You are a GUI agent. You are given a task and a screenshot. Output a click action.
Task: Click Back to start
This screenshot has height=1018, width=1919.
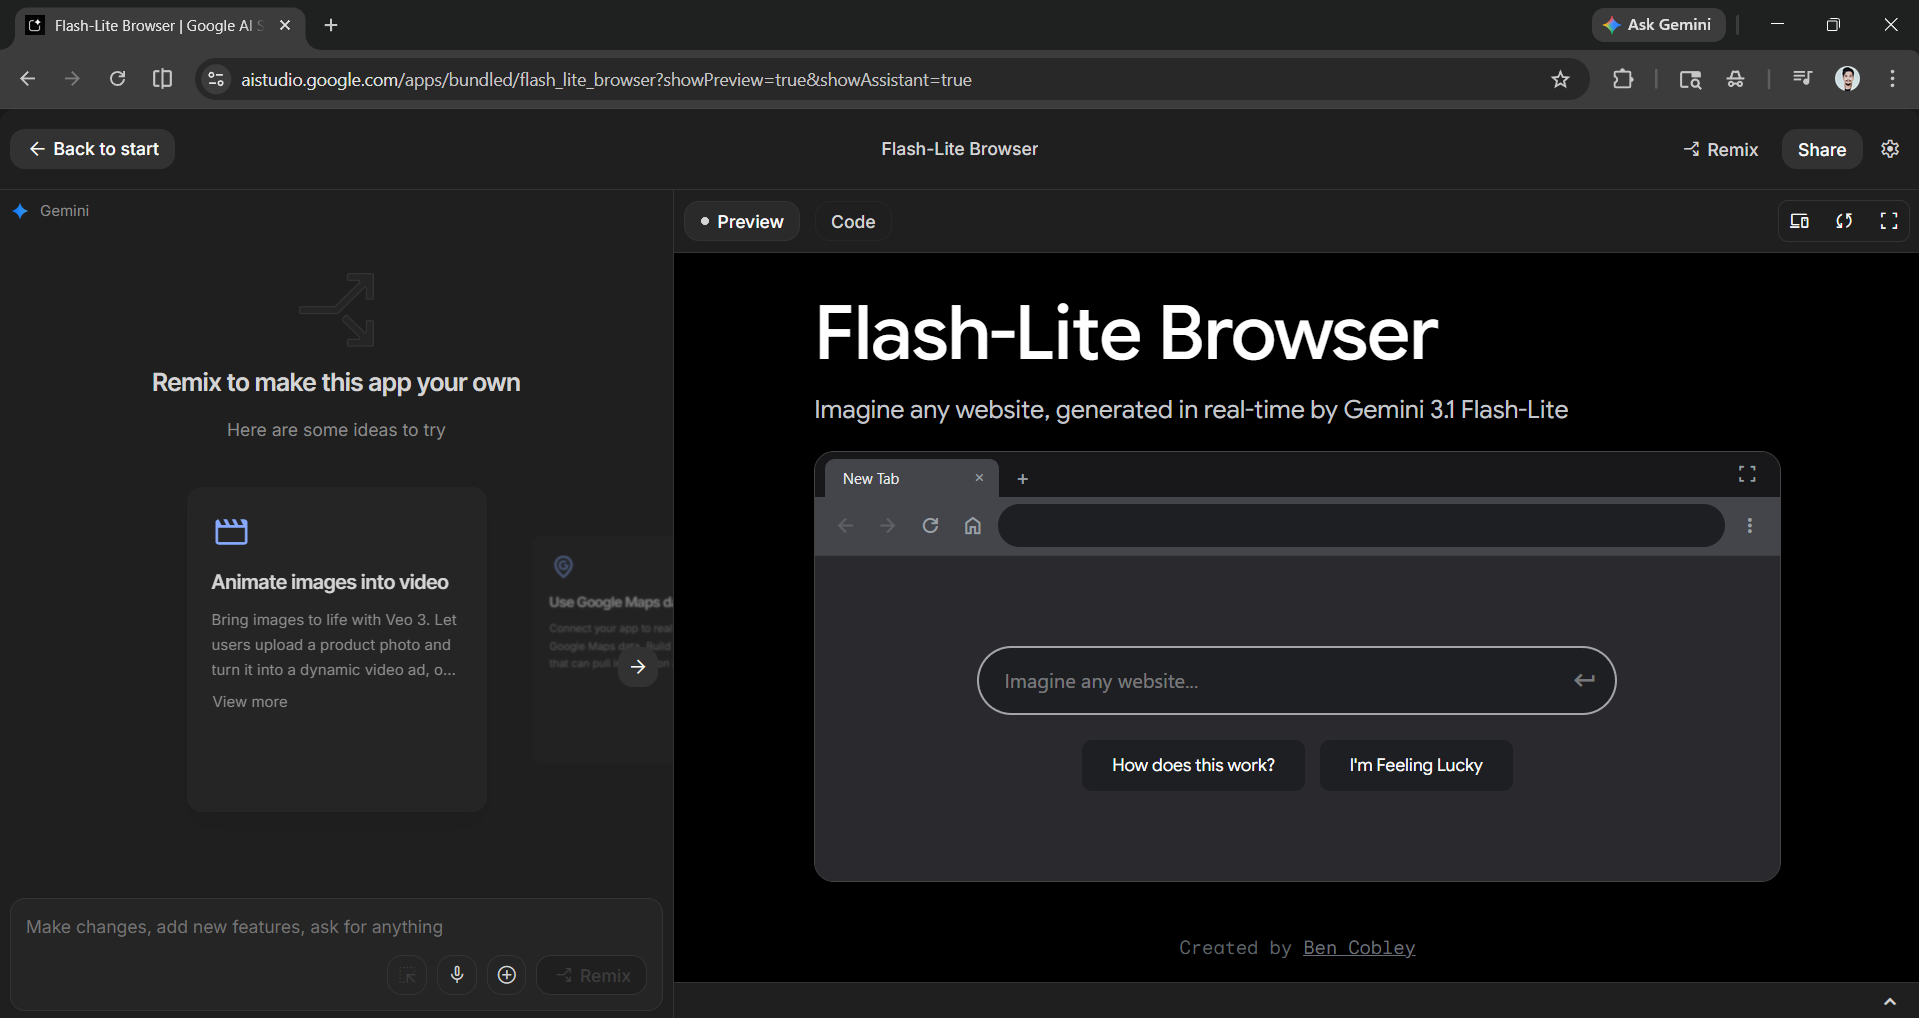click(x=92, y=148)
